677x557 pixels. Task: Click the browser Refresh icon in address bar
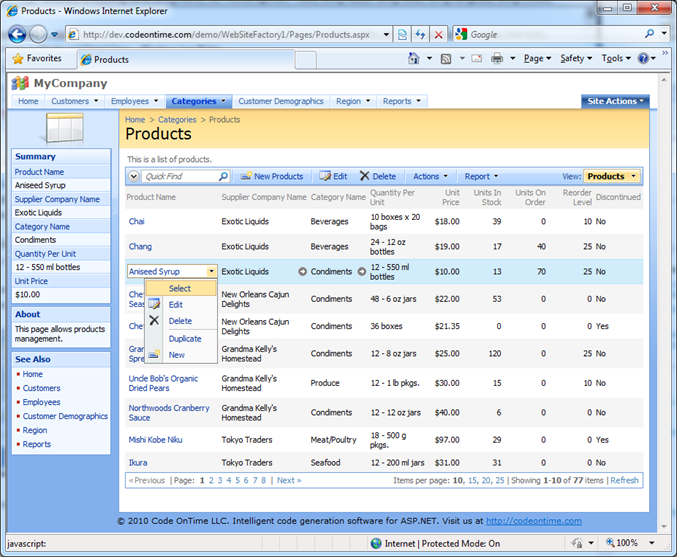pos(420,34)
